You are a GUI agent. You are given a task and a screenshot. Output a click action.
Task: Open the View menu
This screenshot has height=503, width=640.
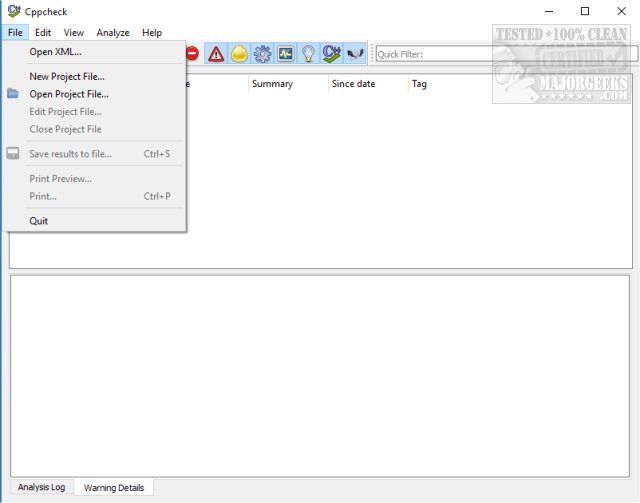pyautogui.click(x=73, y=33)
